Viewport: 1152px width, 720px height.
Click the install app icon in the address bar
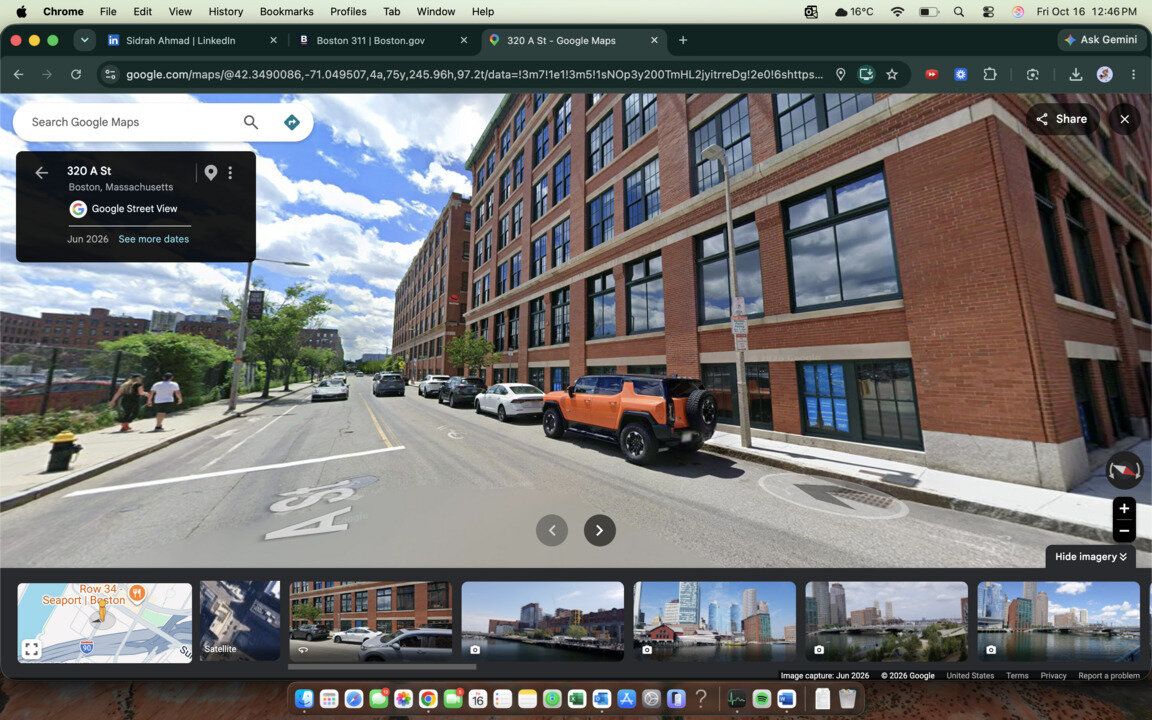[x=866, y=74]
